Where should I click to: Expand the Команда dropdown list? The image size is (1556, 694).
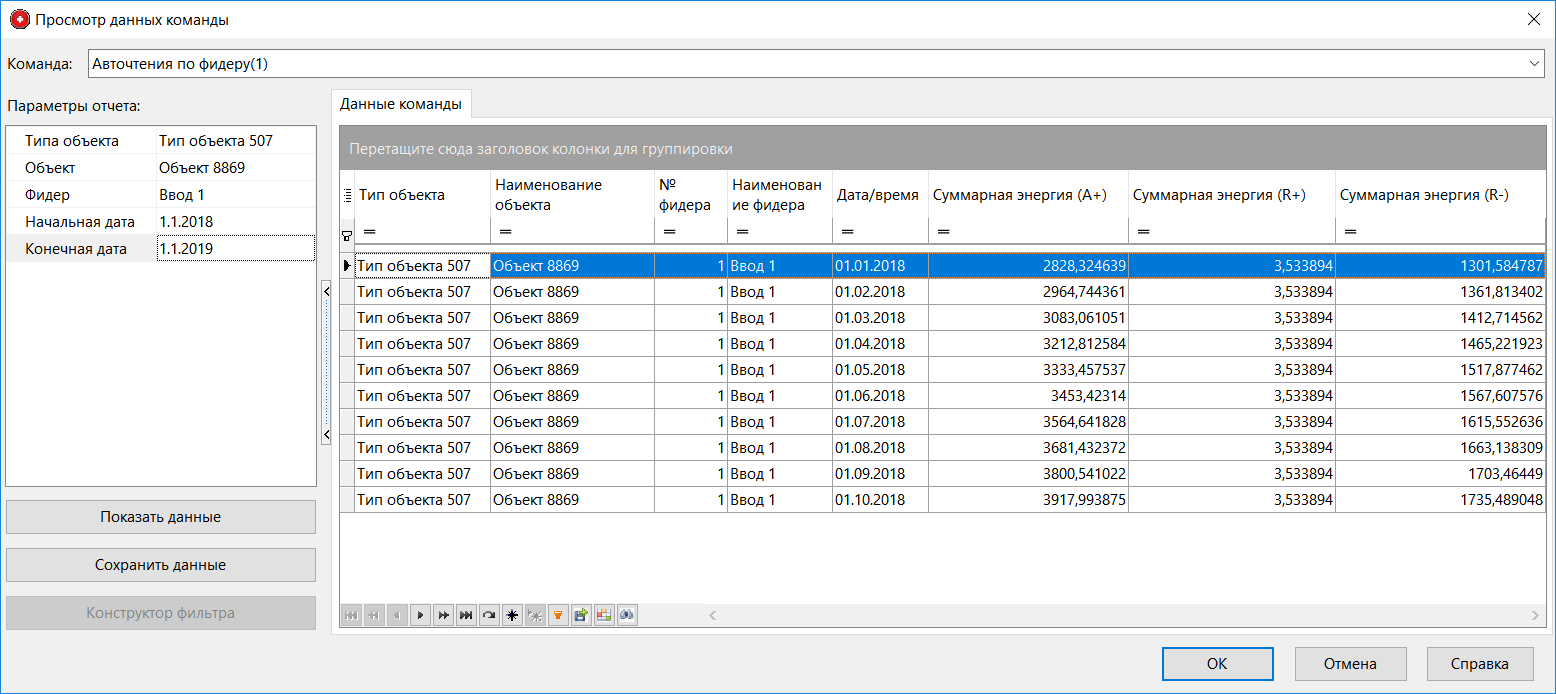coord(1533,63)
